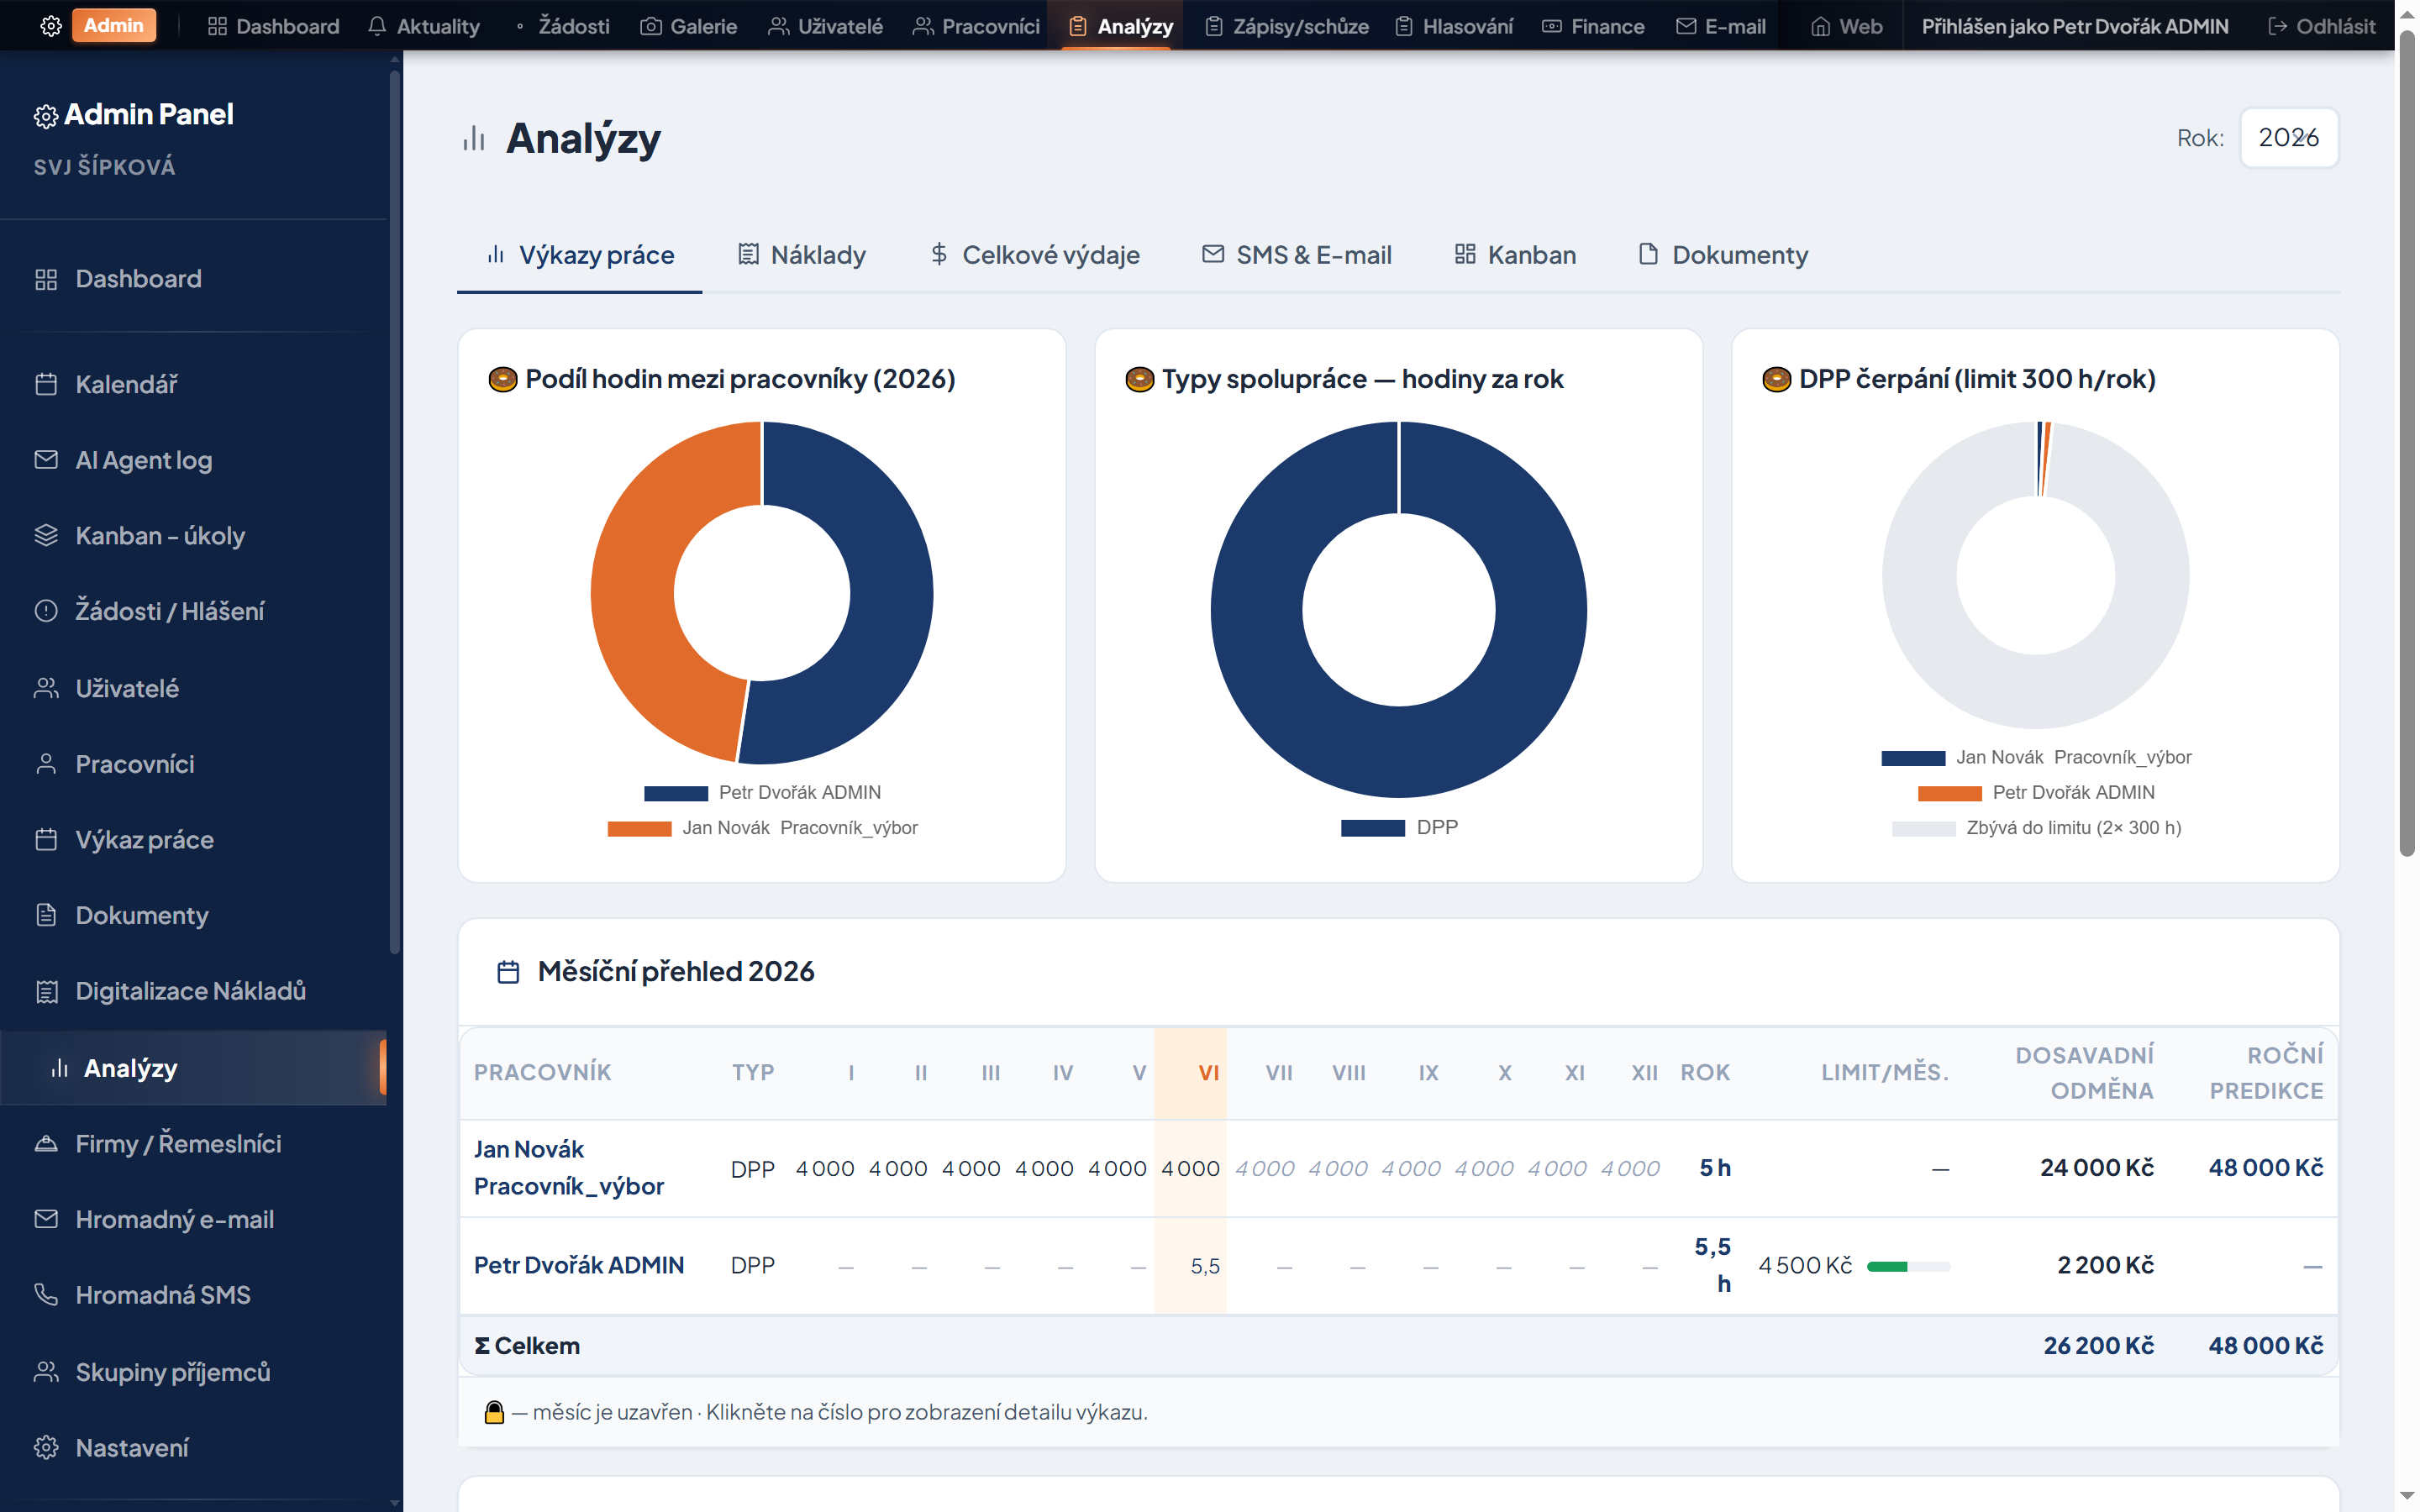Click the 2 200 Kč reward for Petr Dvořák
Screen dimensions: 2420x1512
coord(2105,1266)
